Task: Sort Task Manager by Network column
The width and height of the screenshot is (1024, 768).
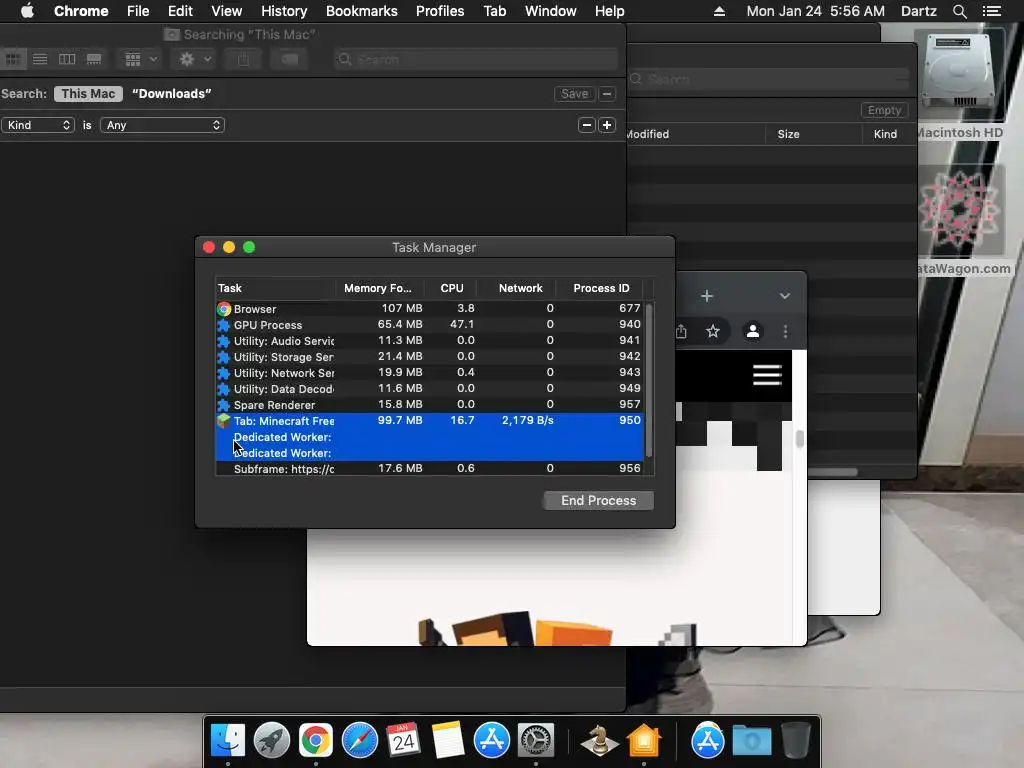Action: [x=520, y=288]
